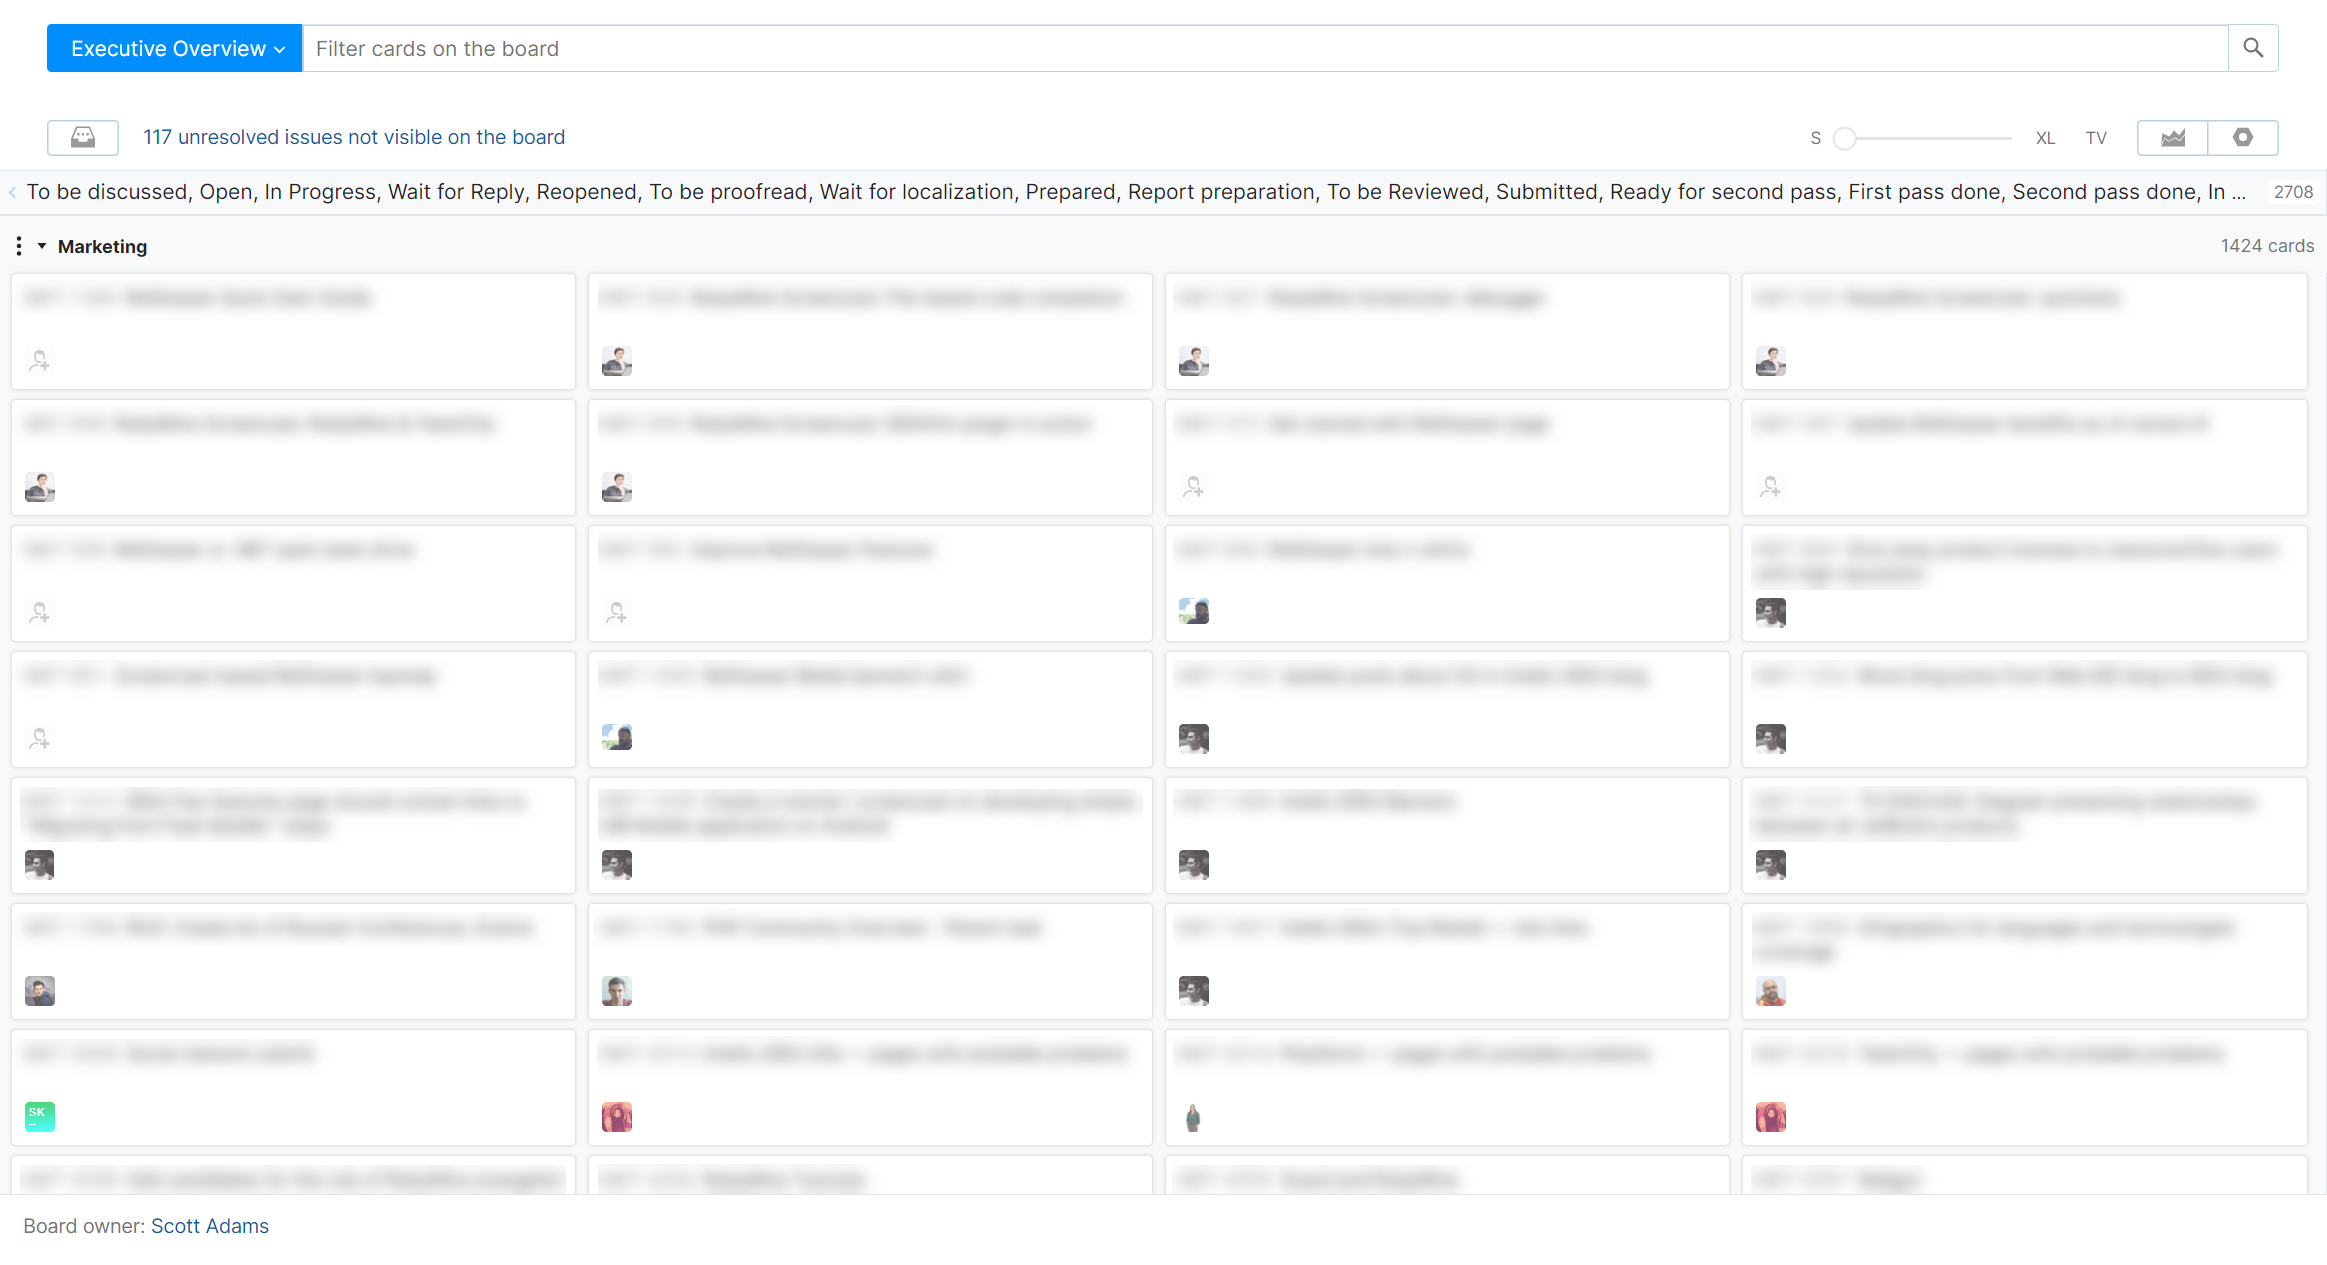Viewport: 2327px width, 1265px height.
Task: Open the board chart/report icon
Action: [x=2172, y=137]
